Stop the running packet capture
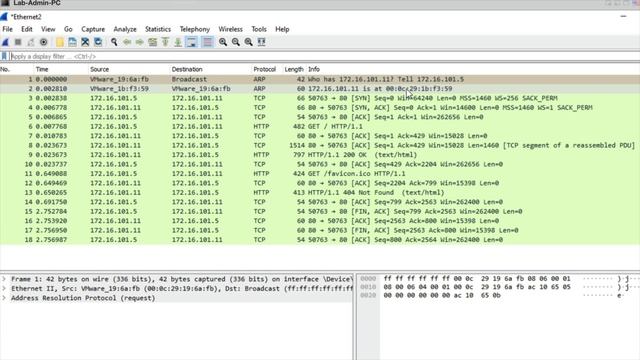The width and height of the screenshot is (640, 360). click(18, 42)
